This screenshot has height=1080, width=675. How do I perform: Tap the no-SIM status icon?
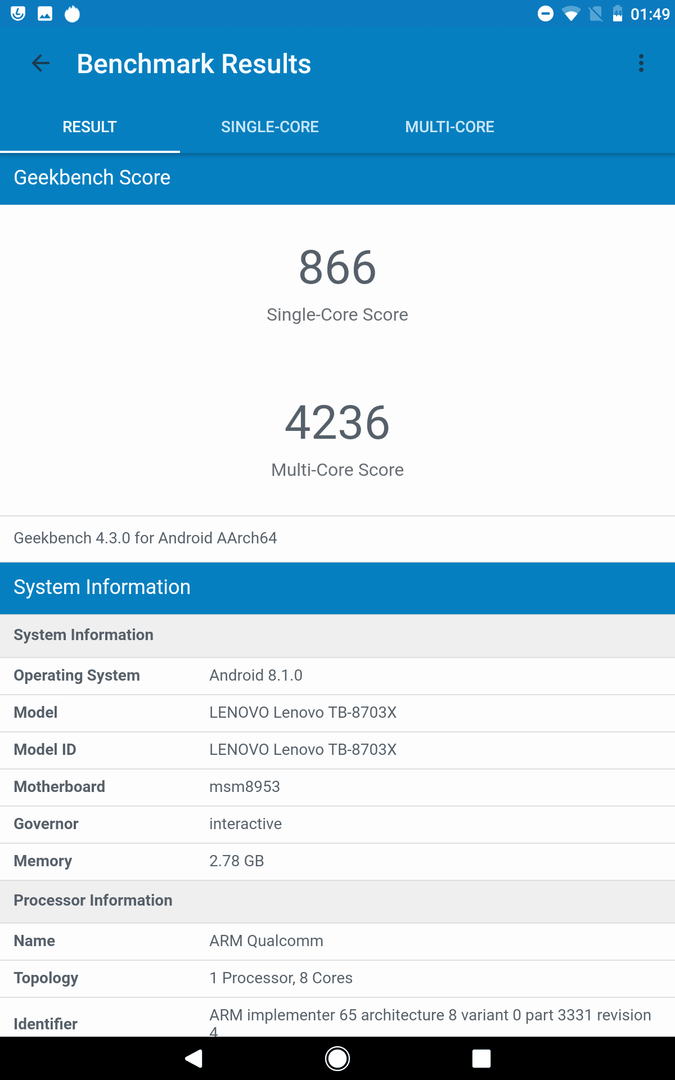[x=596, y=14]
